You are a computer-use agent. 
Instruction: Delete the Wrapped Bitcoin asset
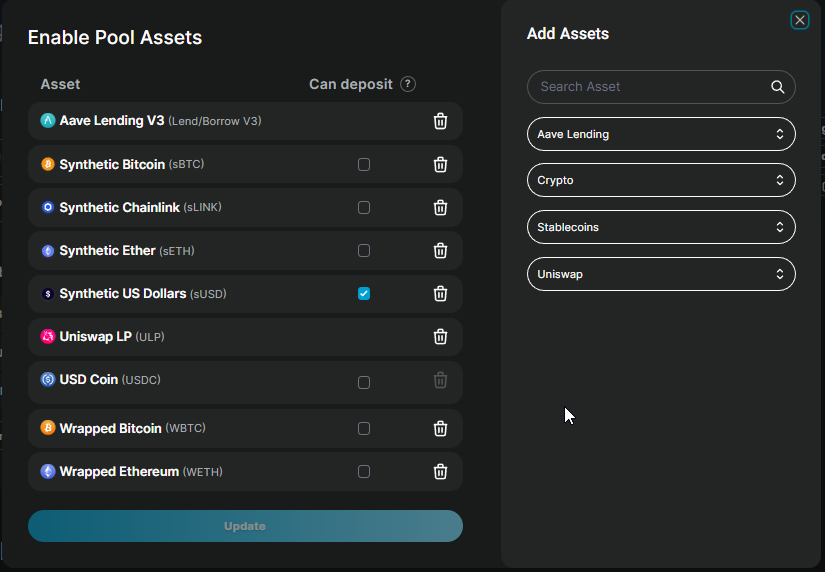[440, 428]
